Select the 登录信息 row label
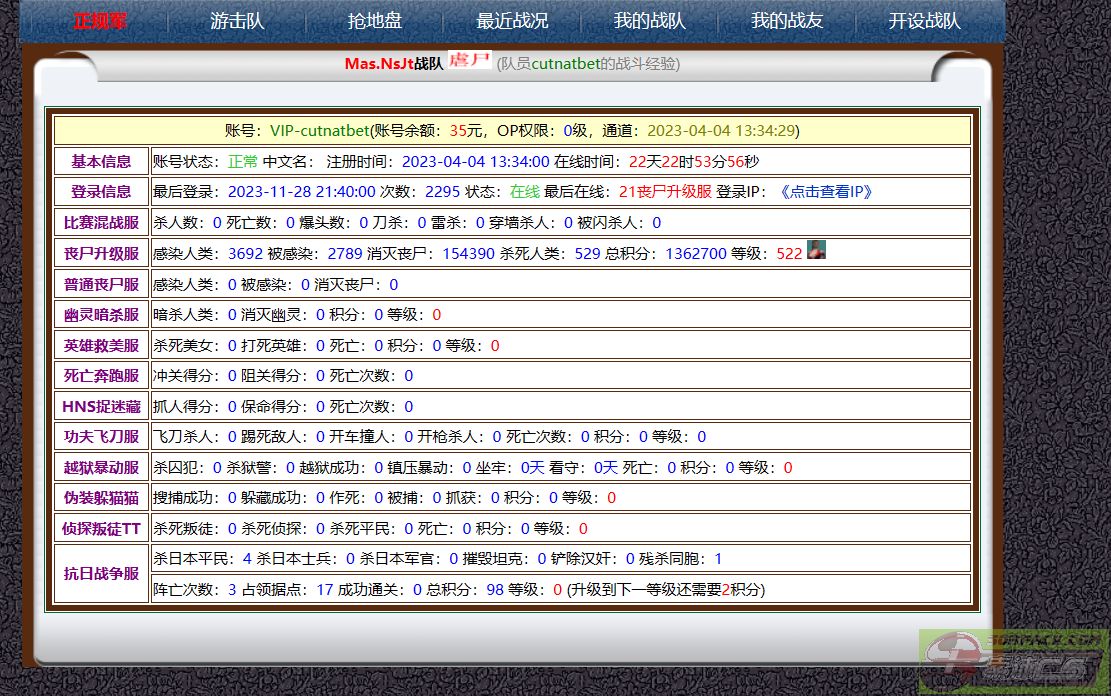The image size is (1111, 696). click(101, 192)
